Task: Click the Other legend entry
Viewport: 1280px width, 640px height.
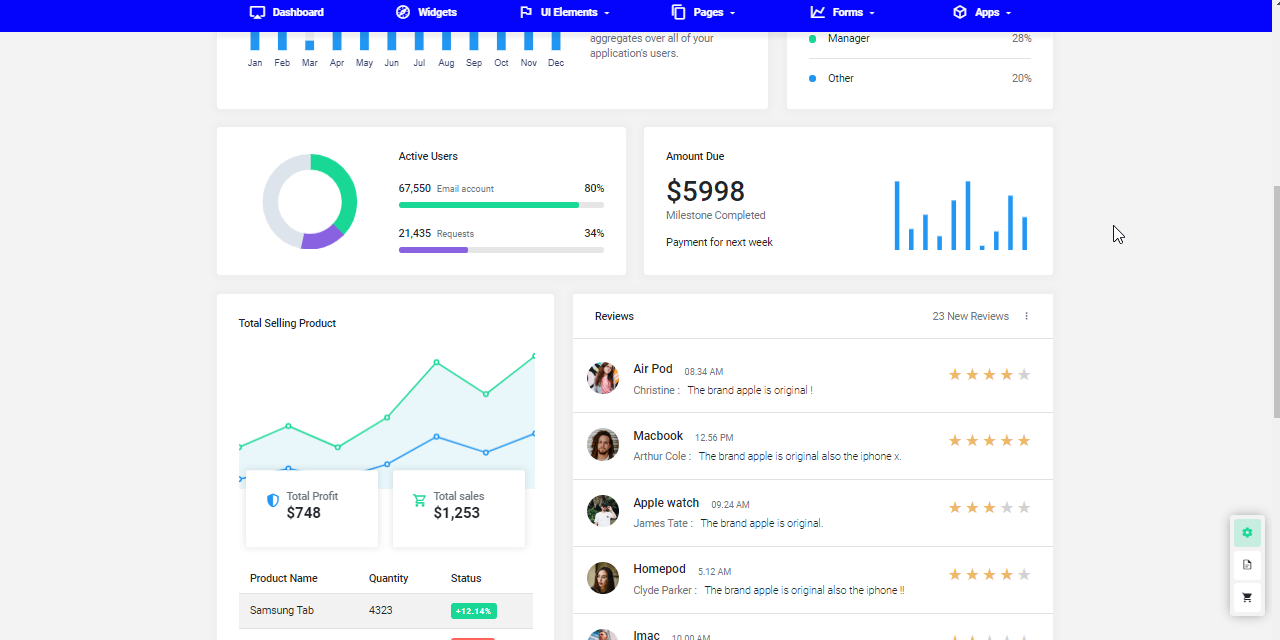Action: pos(920,78)
